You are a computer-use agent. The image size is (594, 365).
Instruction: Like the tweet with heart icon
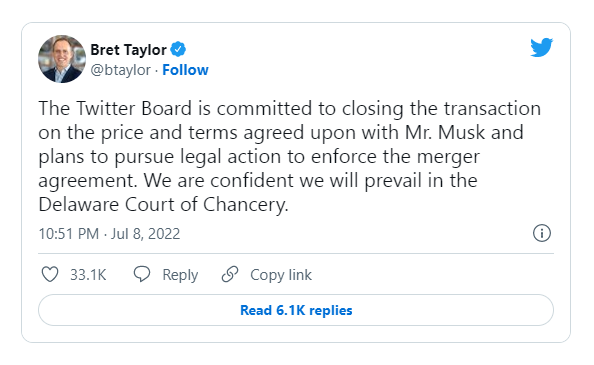coord(50,275)
